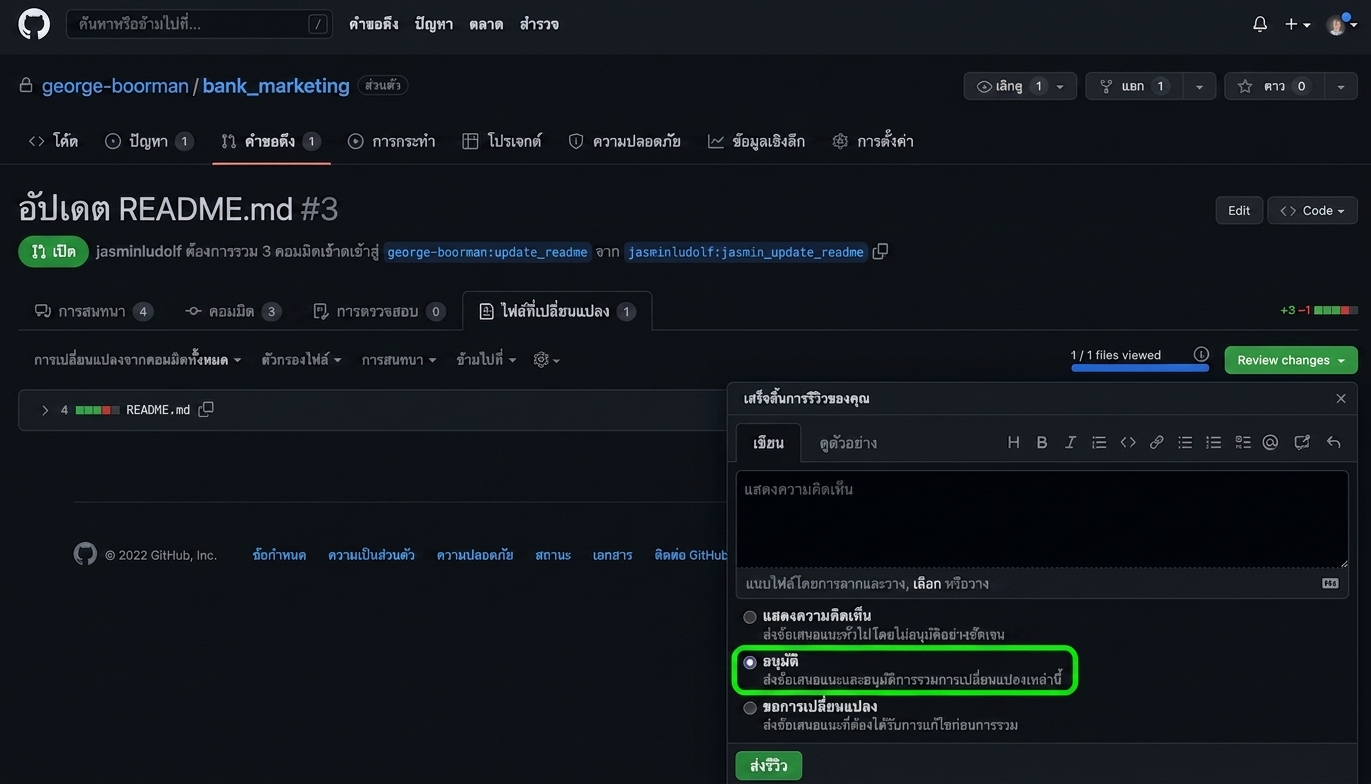This screenshot has height=784, width=1371.
Task: Open the plus create-new dropdown in header
Action: click(1297, 25)
